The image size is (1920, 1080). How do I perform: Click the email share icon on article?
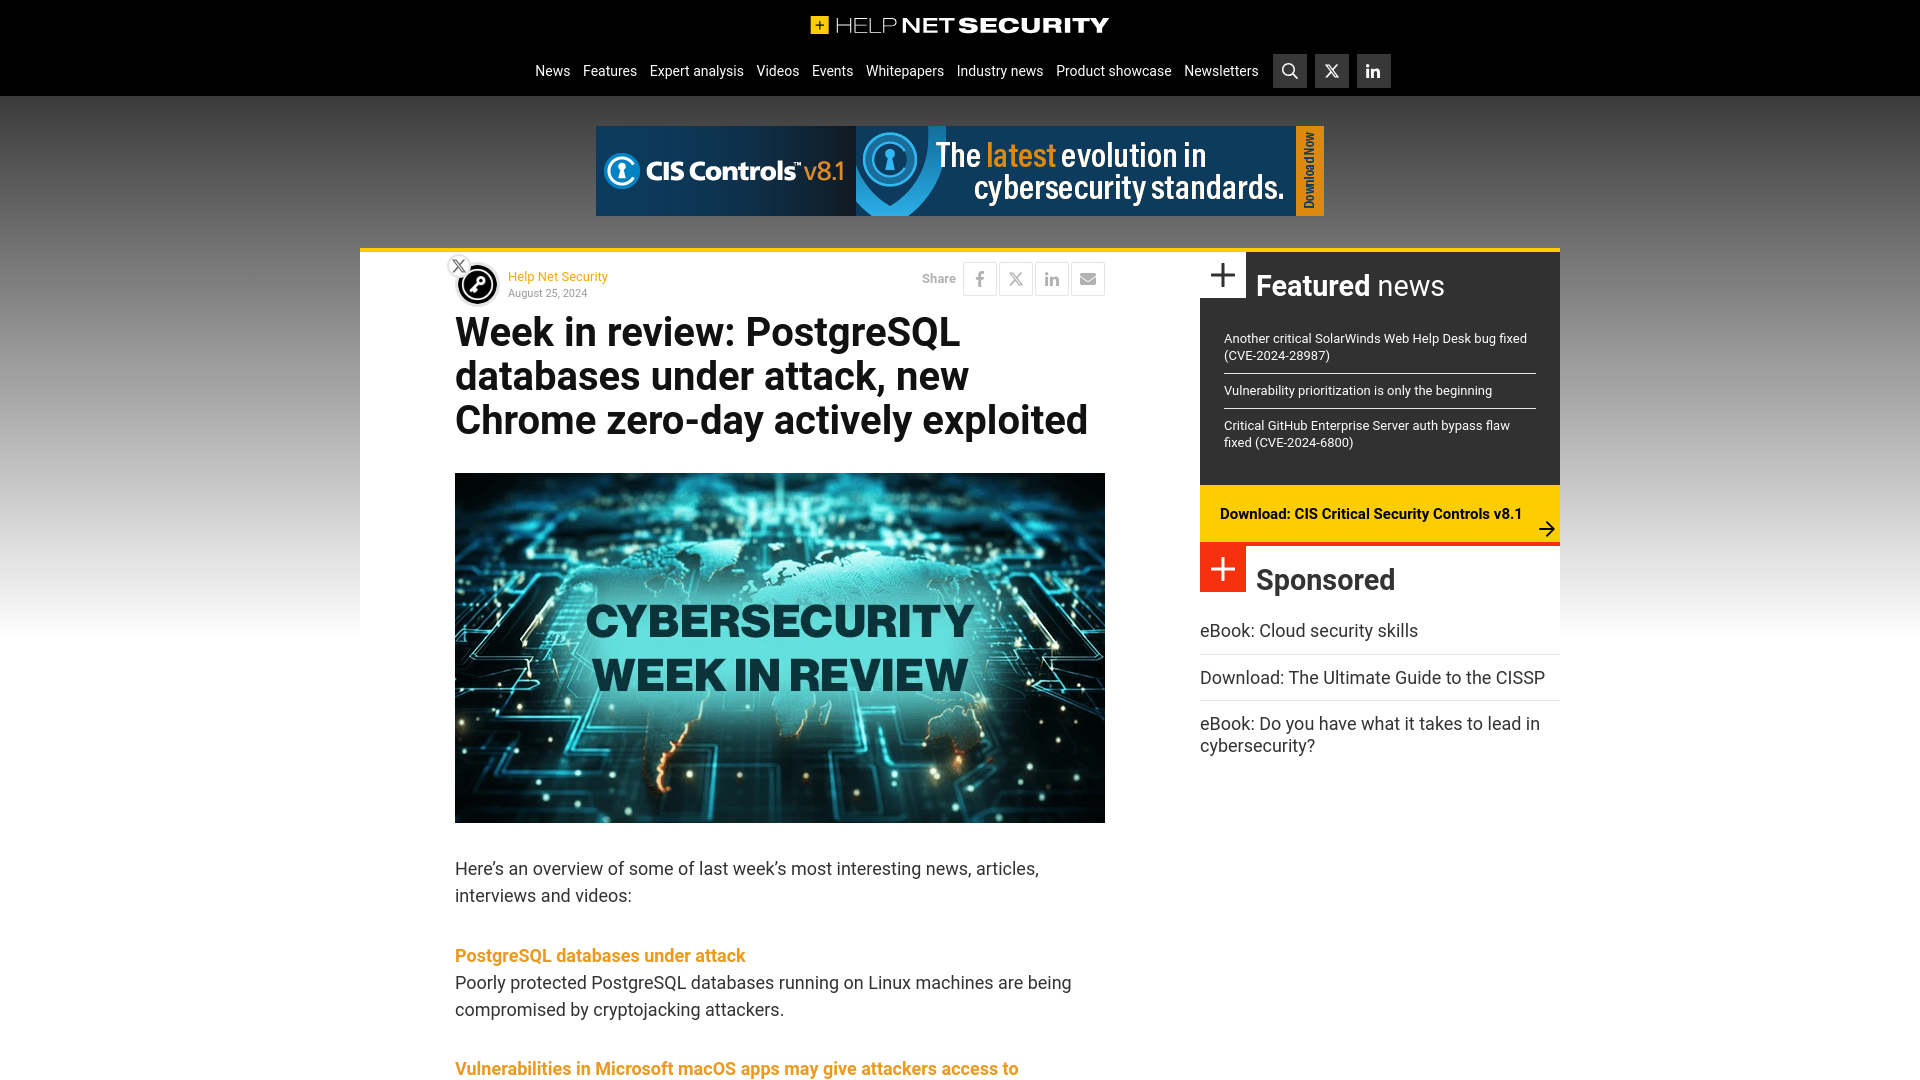[x=1088, y=278]
